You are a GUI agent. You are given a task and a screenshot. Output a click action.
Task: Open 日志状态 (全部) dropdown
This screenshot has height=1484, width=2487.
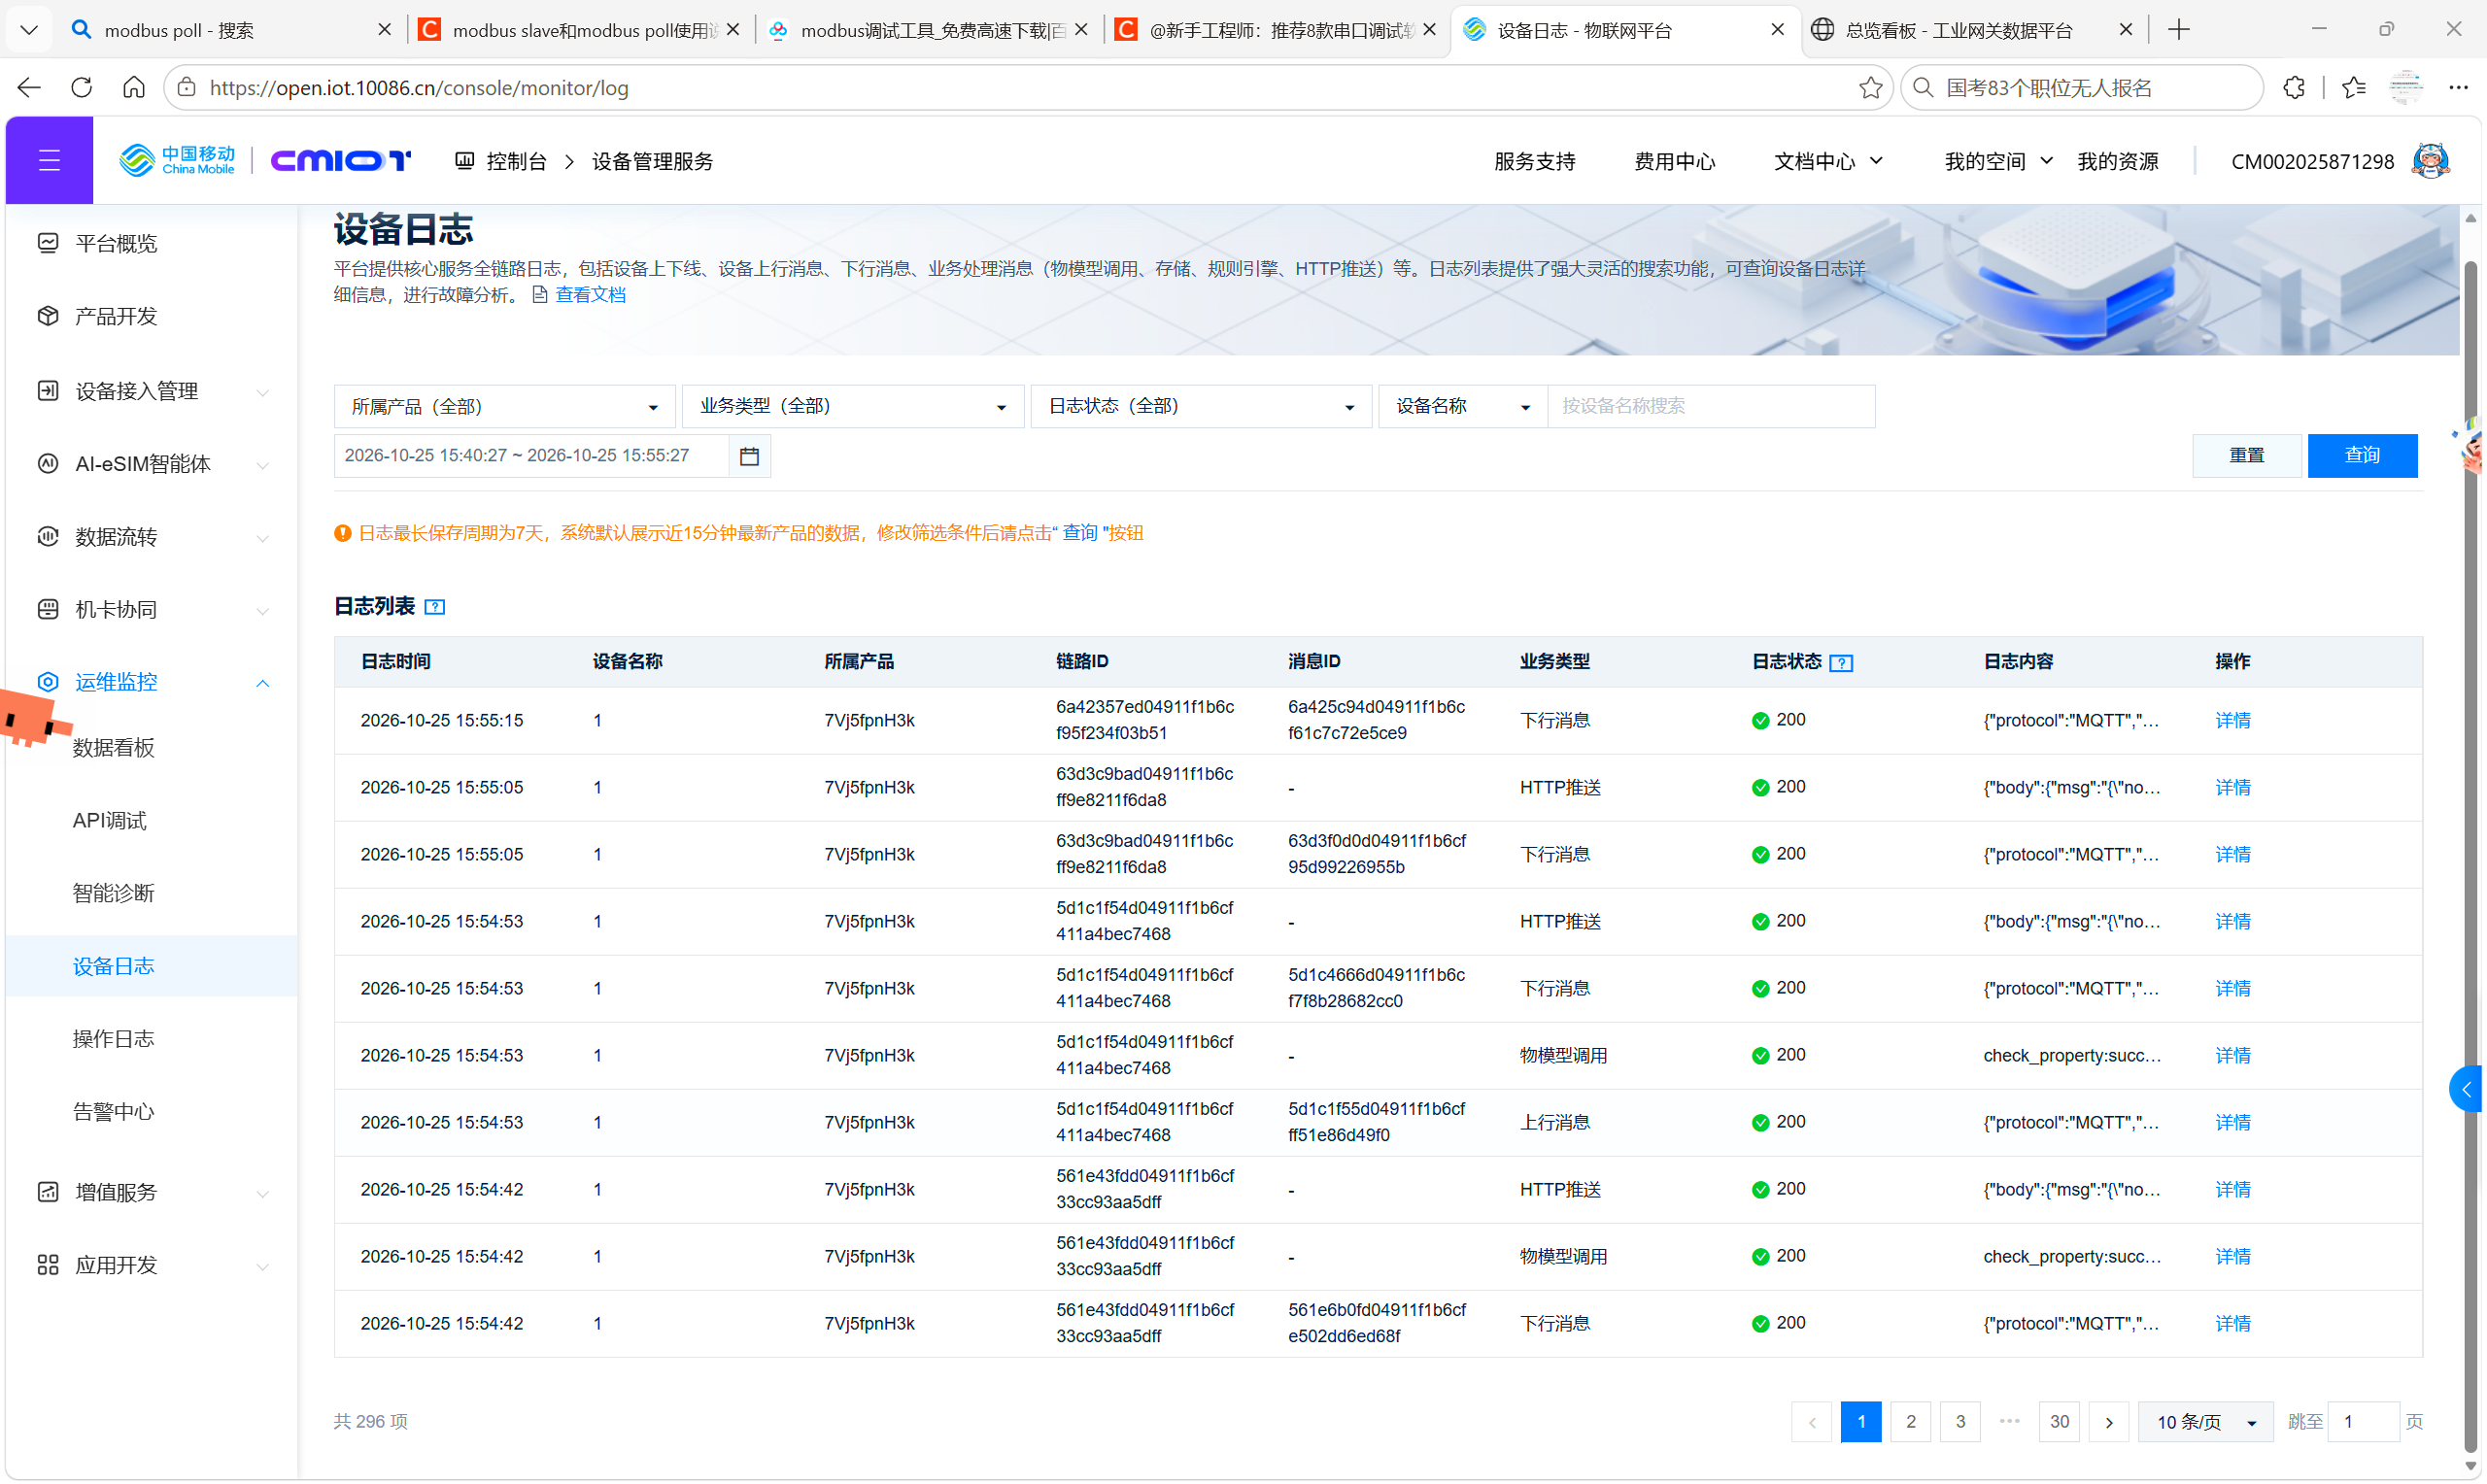click(x=1201, y=407)
